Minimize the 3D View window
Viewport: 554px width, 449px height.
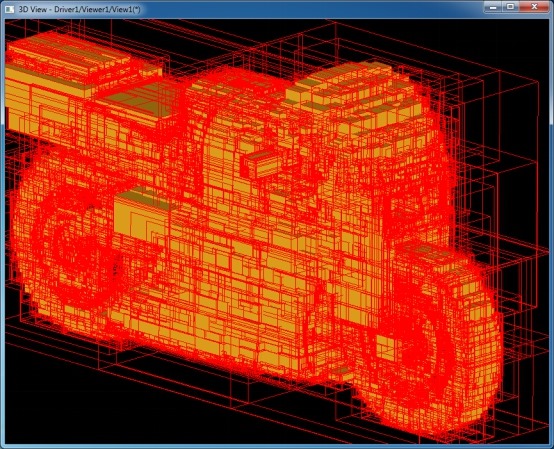point(494,7)
